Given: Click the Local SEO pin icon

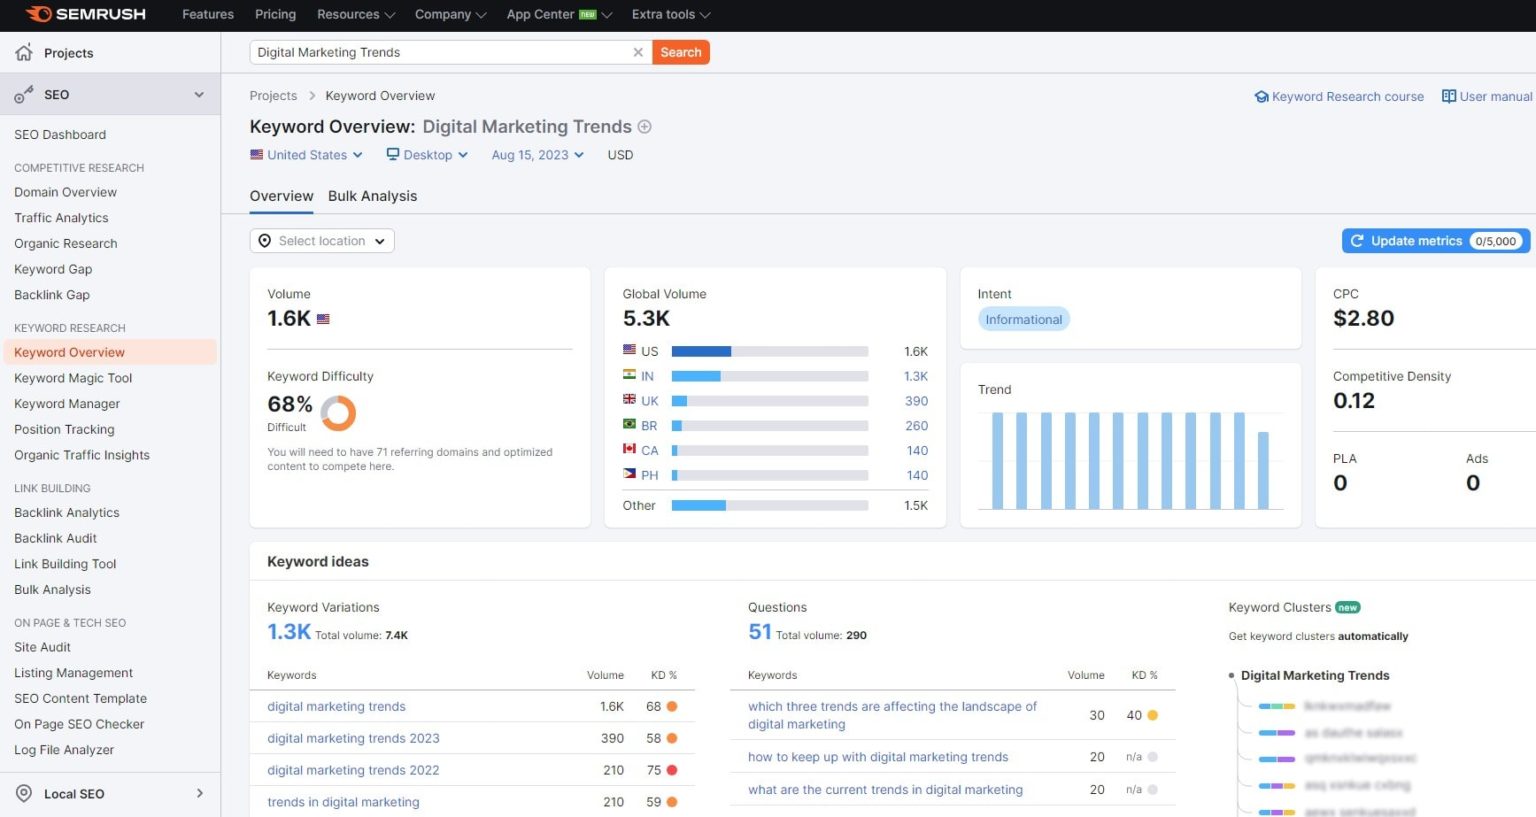Looking at the screenshot, I should [x=24, y=794].
